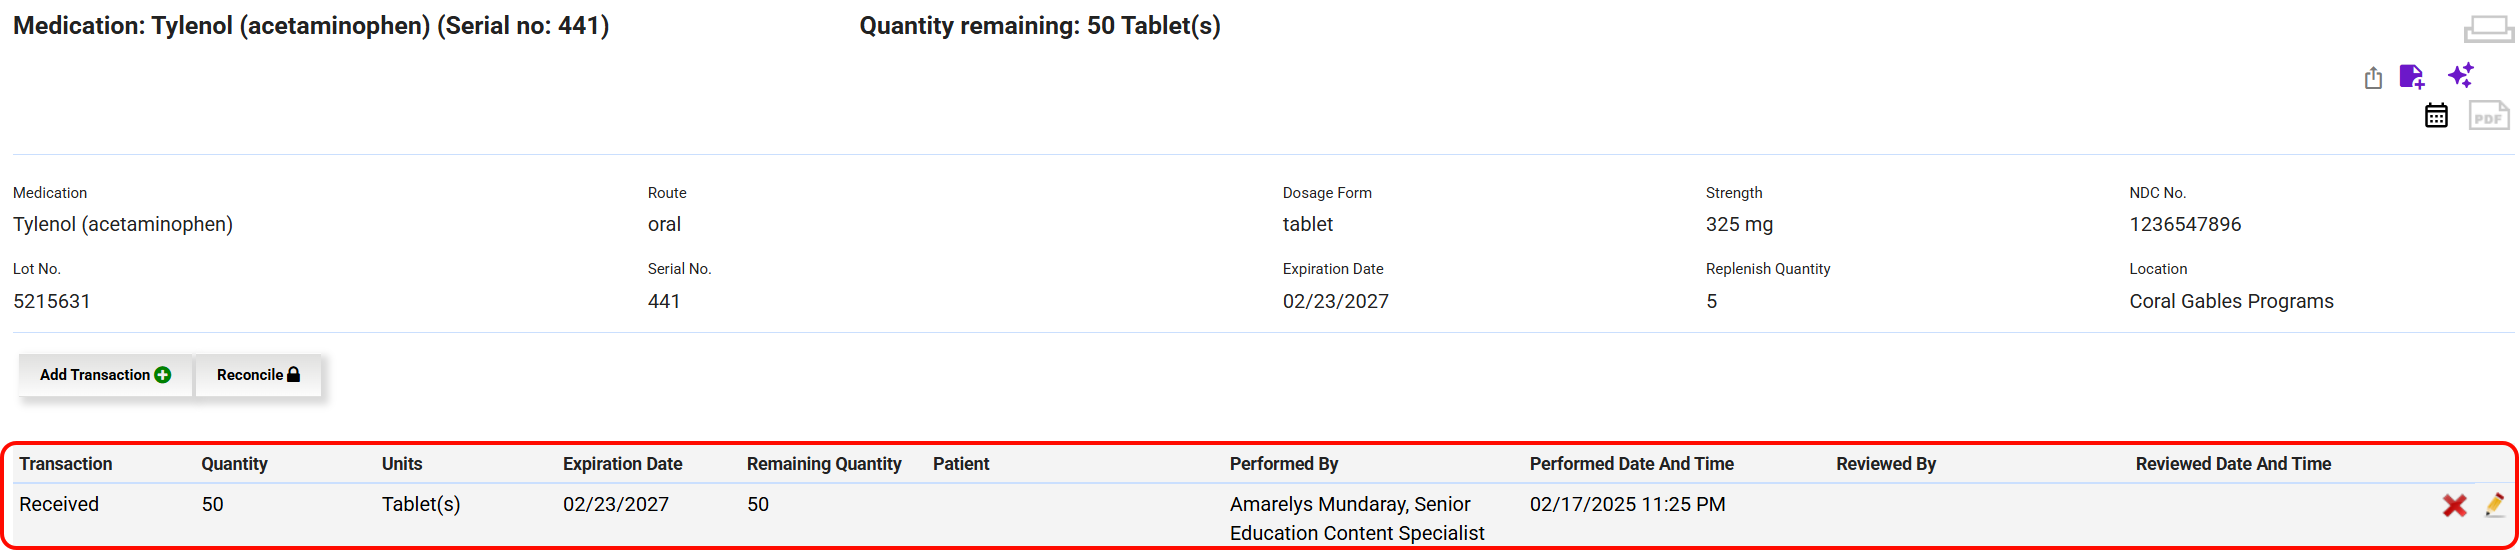Click the share/export icon
This screenshot has height=550, width=2519.
pyautogui.click(x=2373, y=78)
